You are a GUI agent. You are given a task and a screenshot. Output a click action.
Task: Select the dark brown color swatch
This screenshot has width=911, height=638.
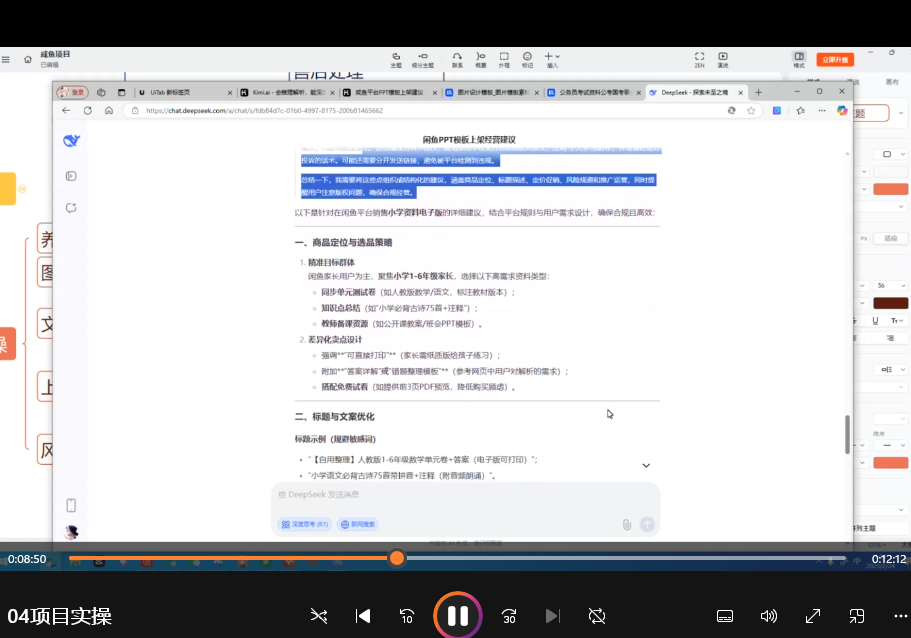pyautogui.click(x=890, y=303)
